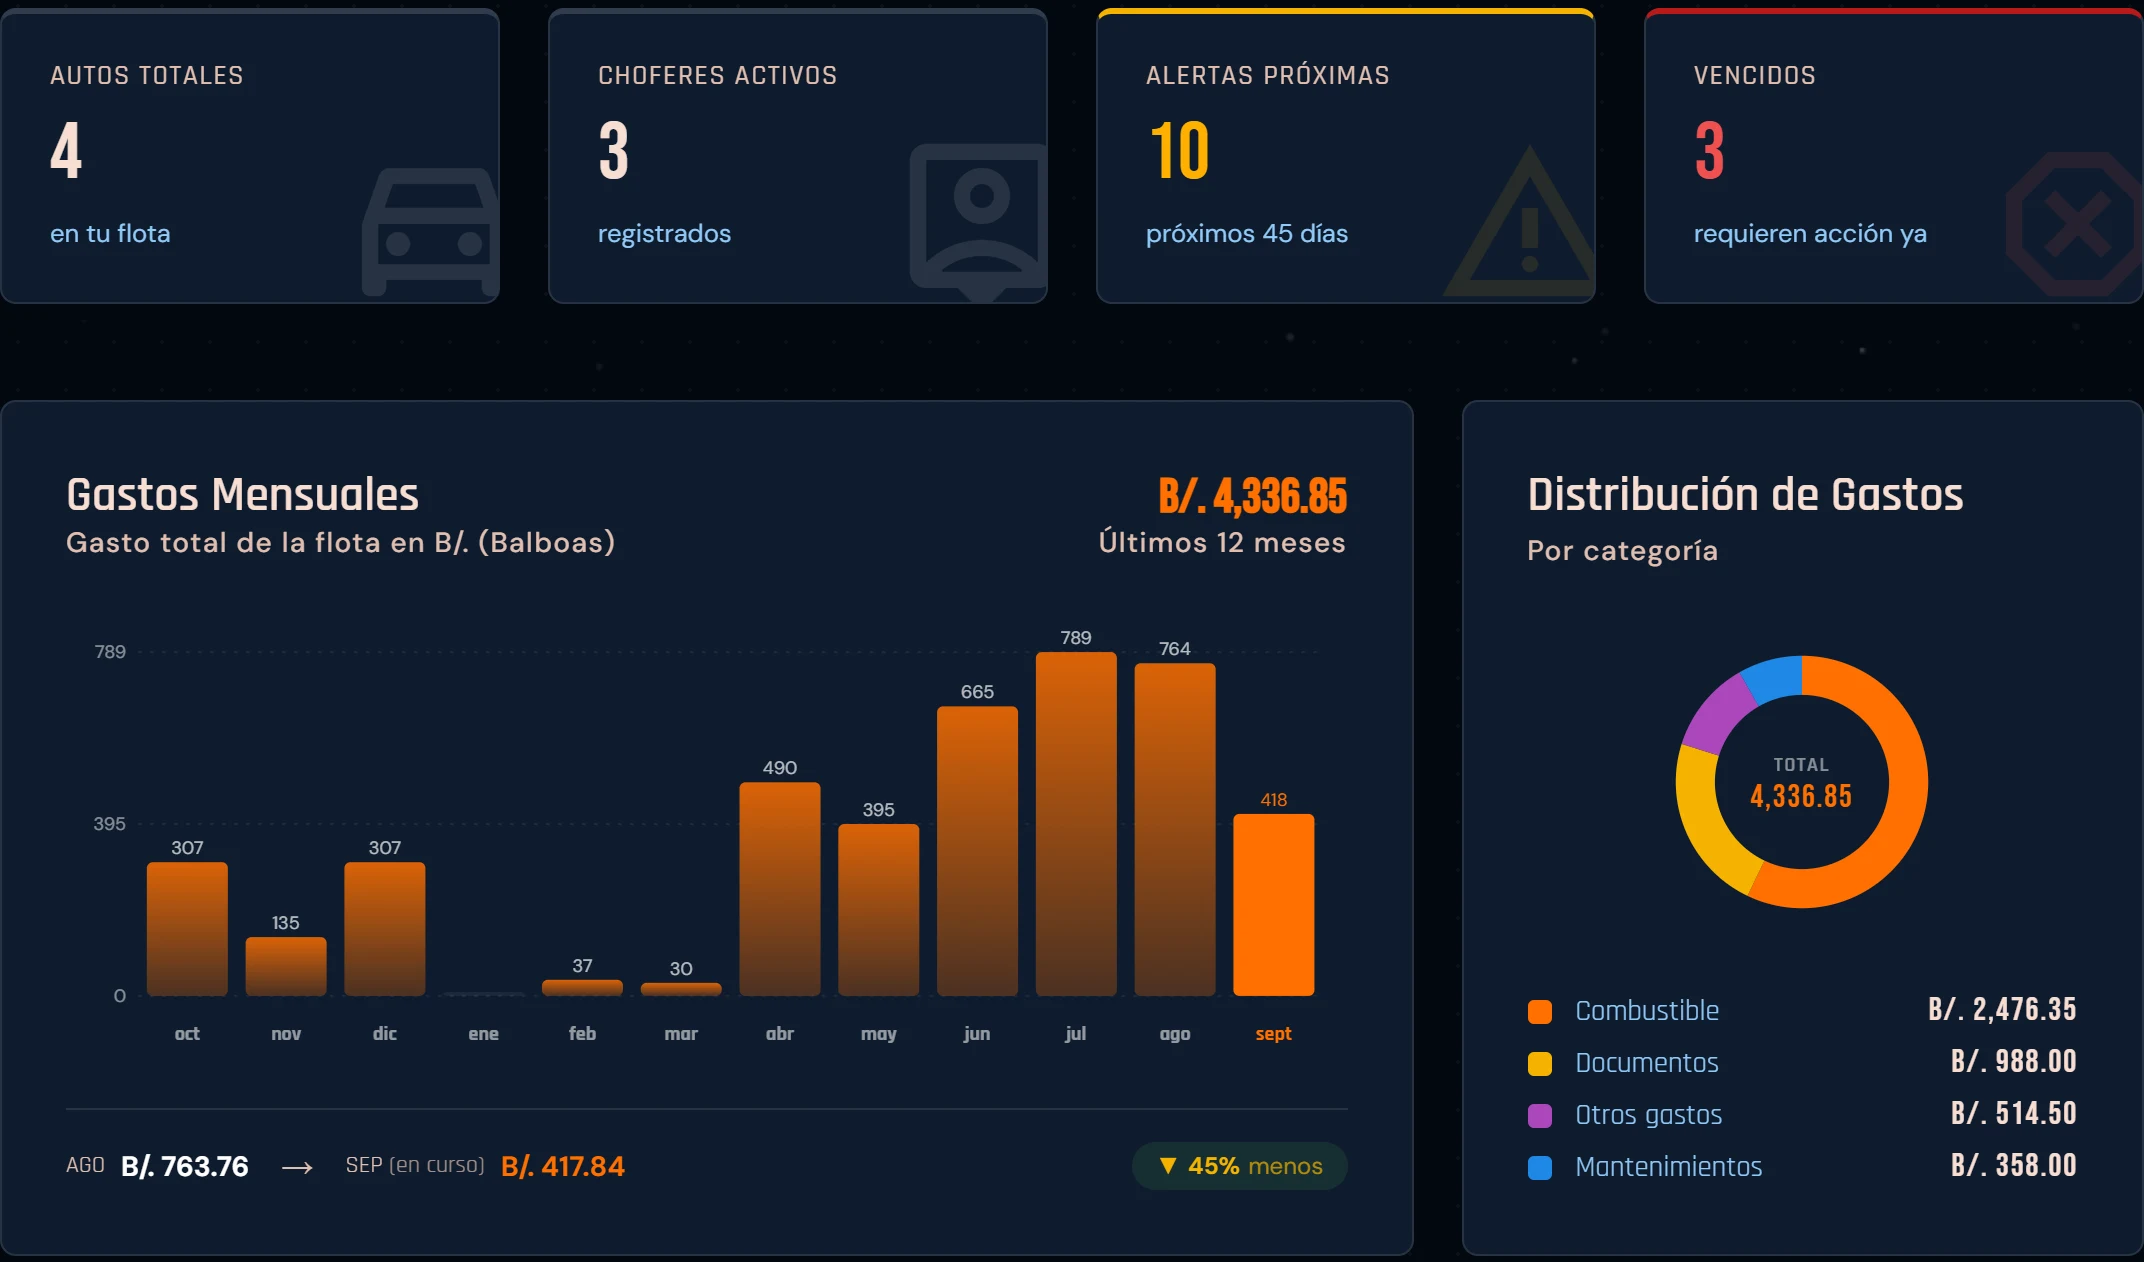Click the X octagon icon in Vencidos card
Viewport: 2144px width, 1262px height.
pyautogui.click(x=2074, y=225)
